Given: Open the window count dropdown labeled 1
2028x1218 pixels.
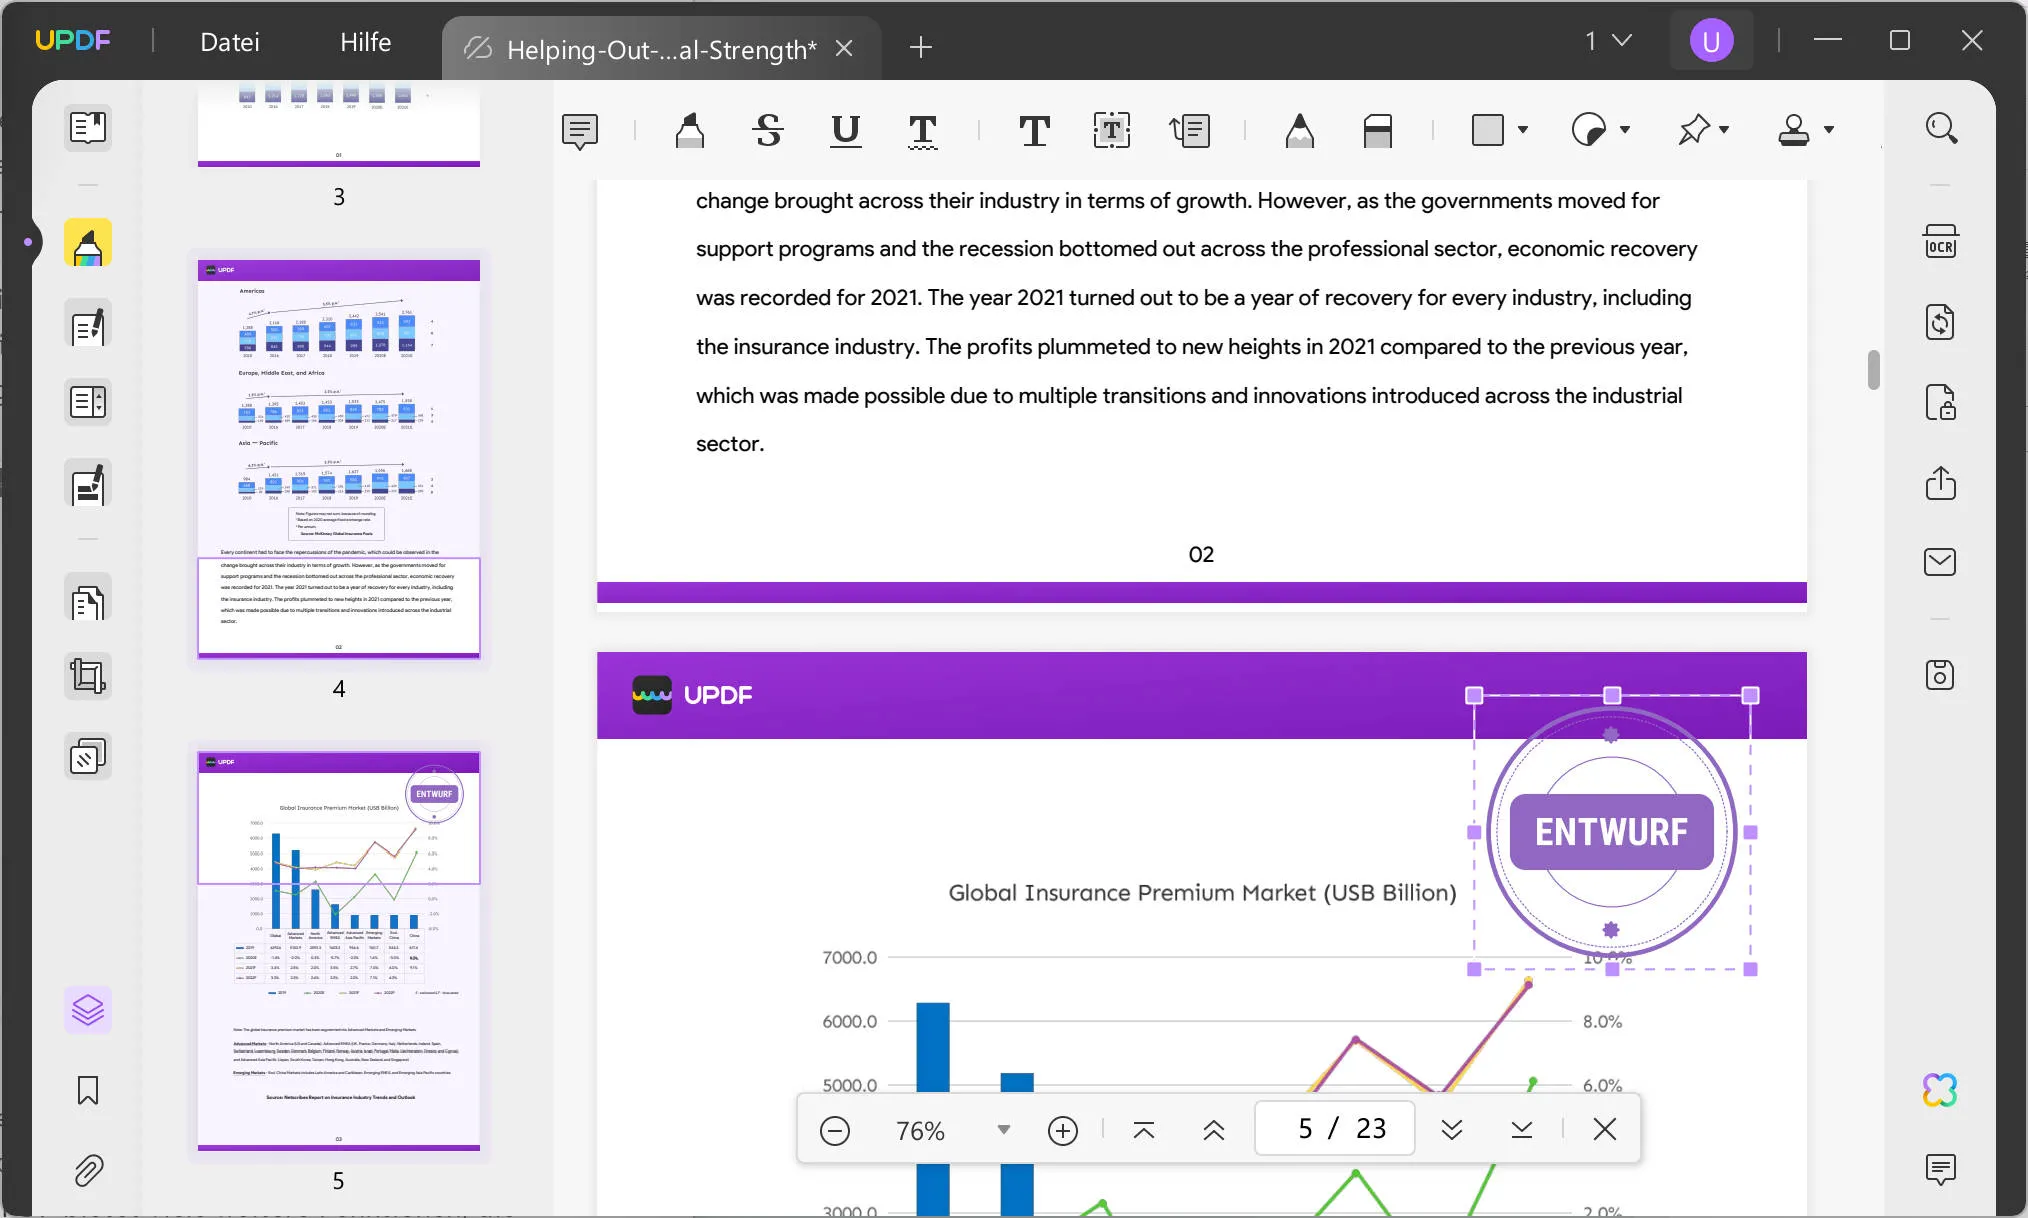Looking at the screenshot, I should [1608, 41].
